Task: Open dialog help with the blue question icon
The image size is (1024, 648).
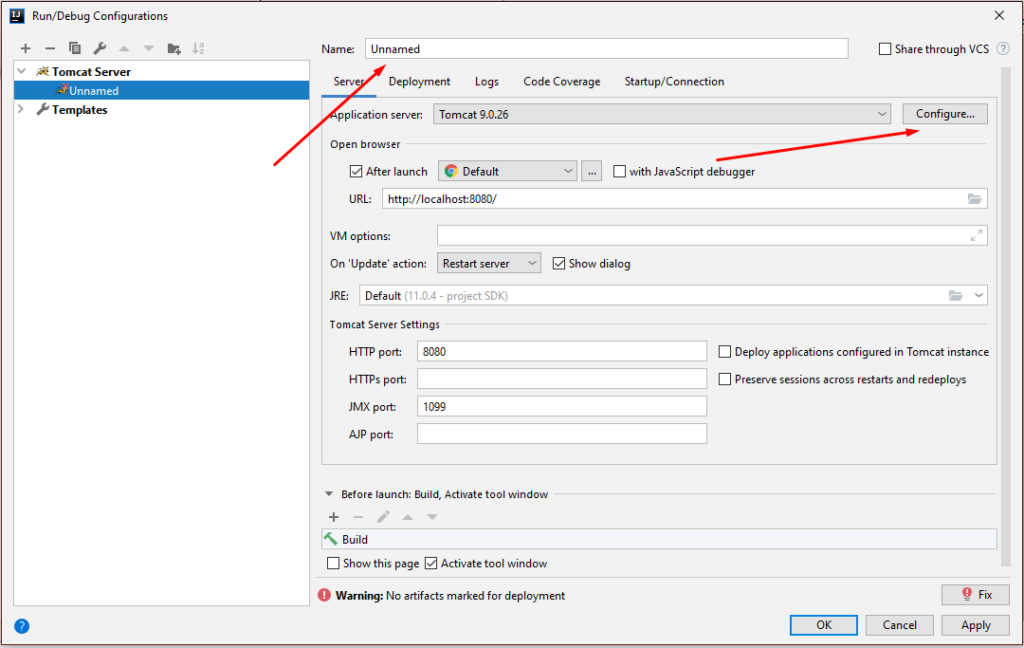Action: (x=22, y=626)
